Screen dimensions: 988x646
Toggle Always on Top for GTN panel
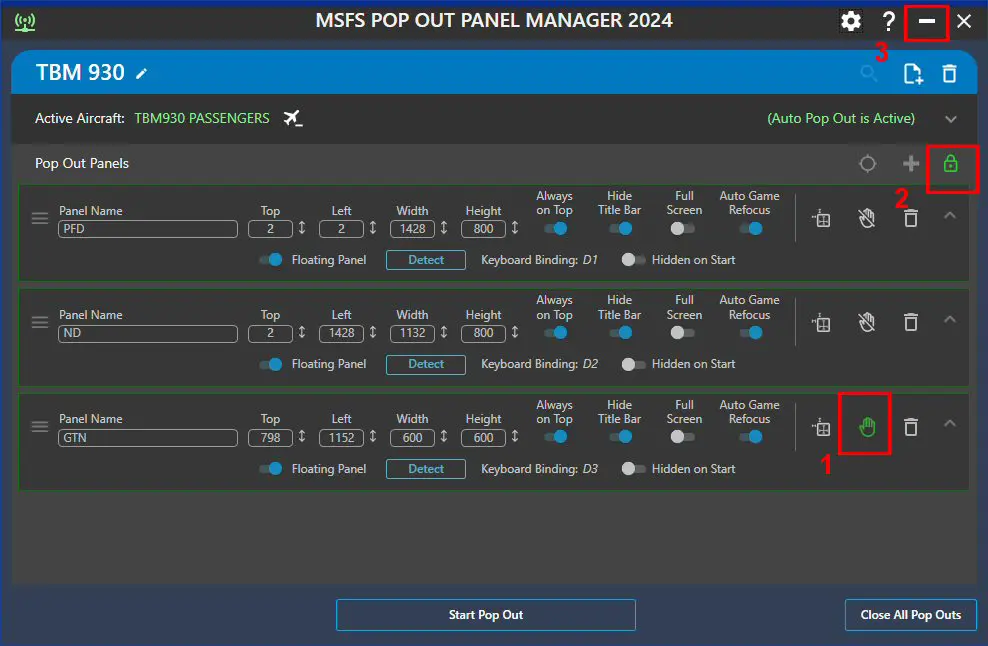[x=556, y=437]
